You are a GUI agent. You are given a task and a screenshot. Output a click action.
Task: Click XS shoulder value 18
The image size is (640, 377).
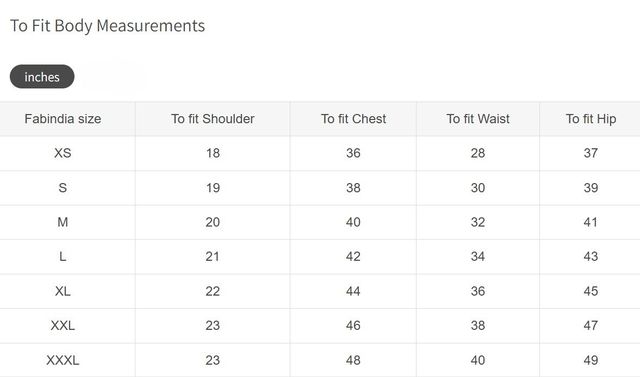(x=213, y=153)
